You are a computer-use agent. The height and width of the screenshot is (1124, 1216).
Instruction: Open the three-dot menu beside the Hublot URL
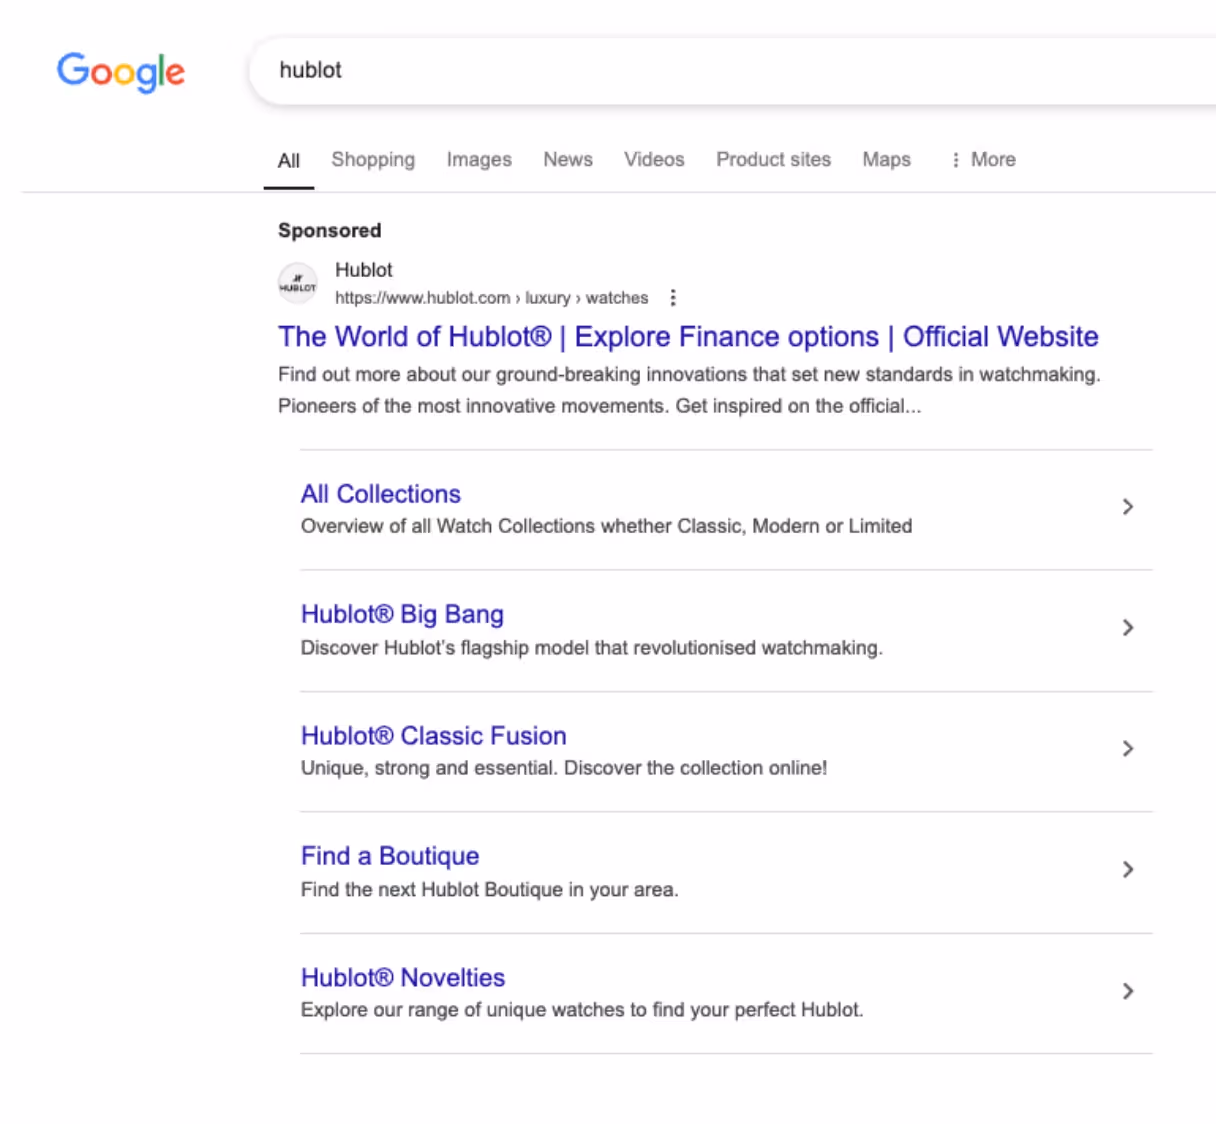tap(673, 298)
